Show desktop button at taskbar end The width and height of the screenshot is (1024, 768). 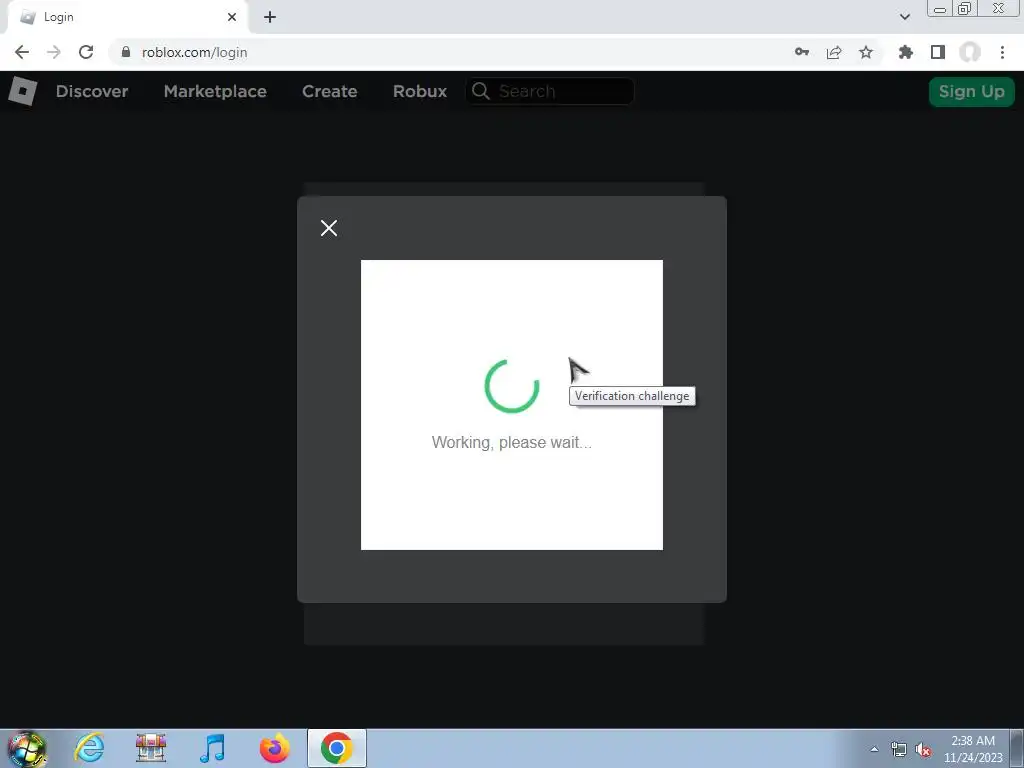click(x=1016, y=749)
